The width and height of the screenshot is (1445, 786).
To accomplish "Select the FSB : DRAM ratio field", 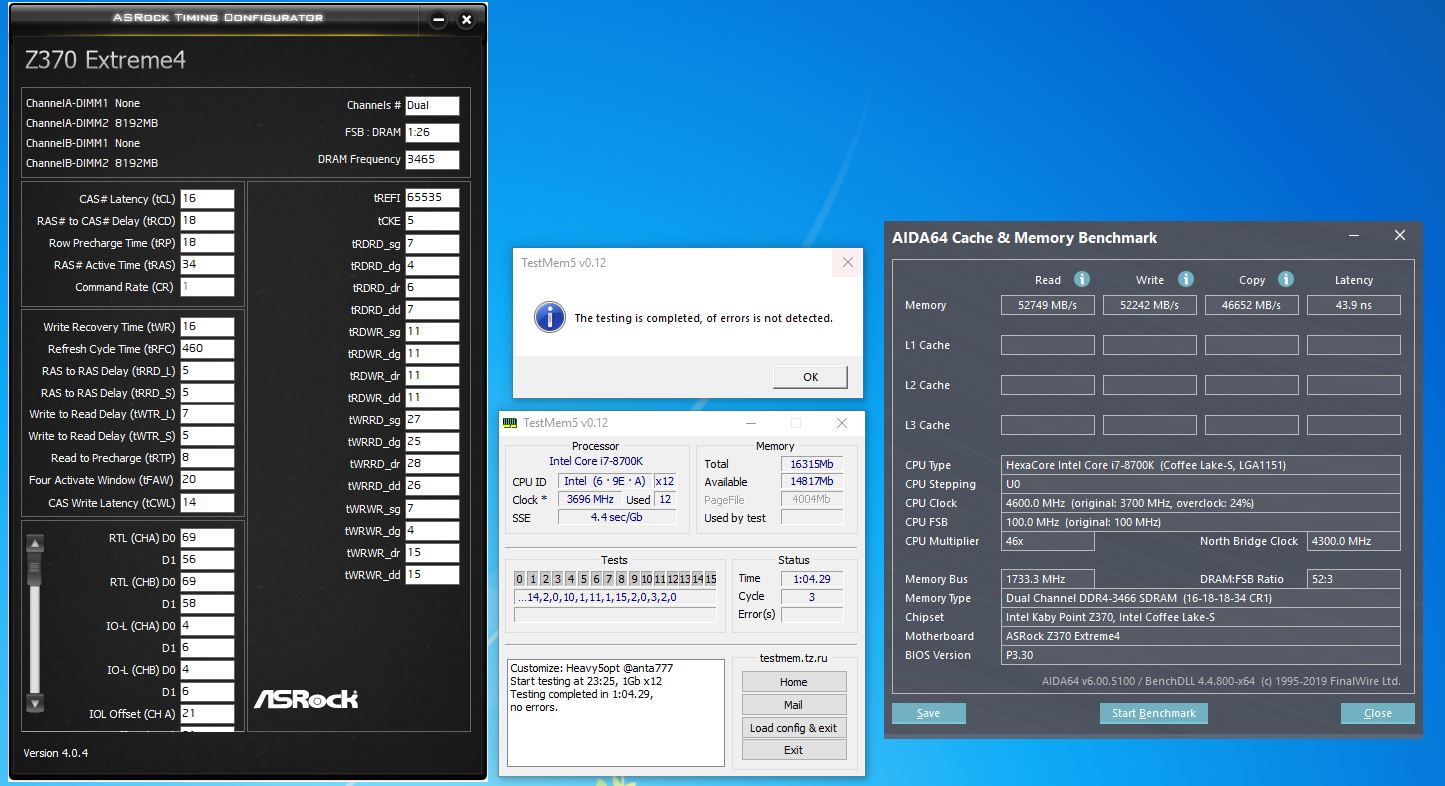I will click(432, 132).
